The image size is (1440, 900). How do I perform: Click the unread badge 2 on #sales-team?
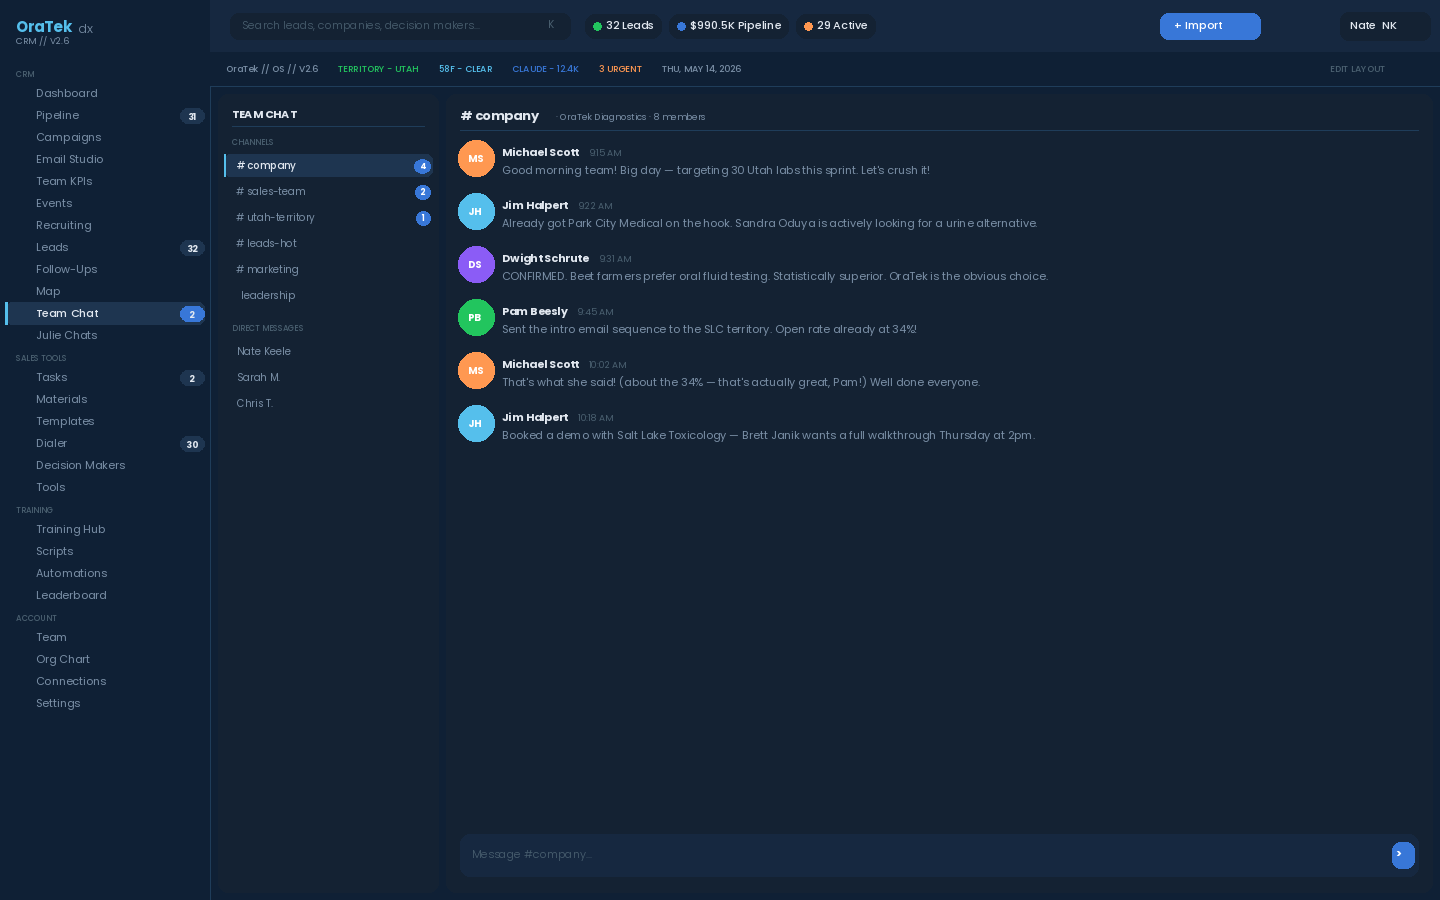423,192
